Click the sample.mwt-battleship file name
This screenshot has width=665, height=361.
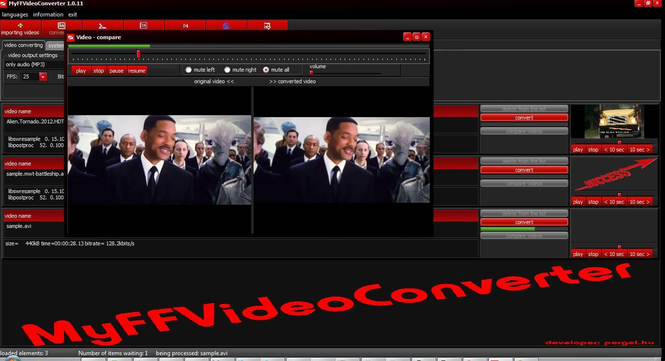pos(35,174)
